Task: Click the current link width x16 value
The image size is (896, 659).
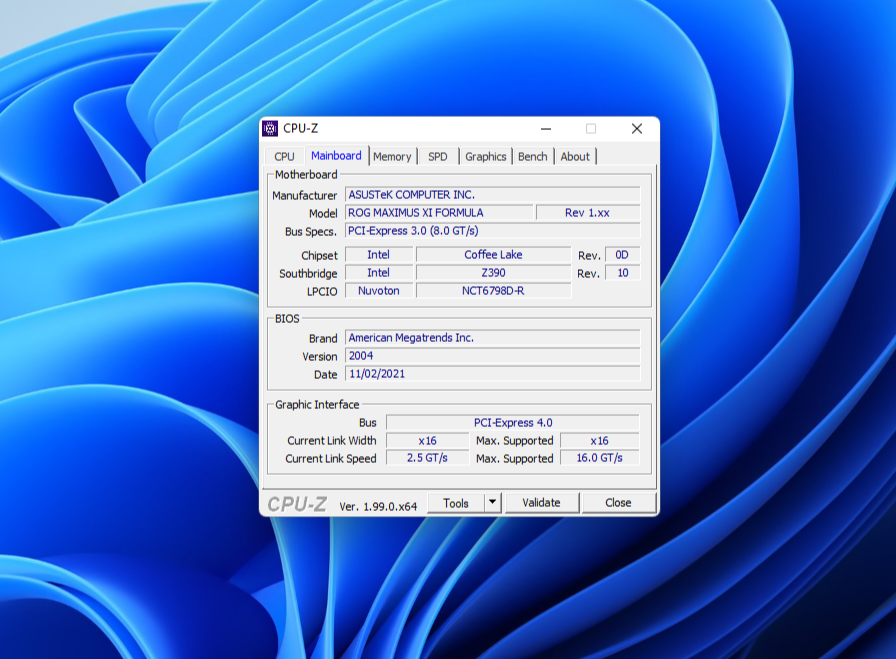Action: [x=427, y=441]
